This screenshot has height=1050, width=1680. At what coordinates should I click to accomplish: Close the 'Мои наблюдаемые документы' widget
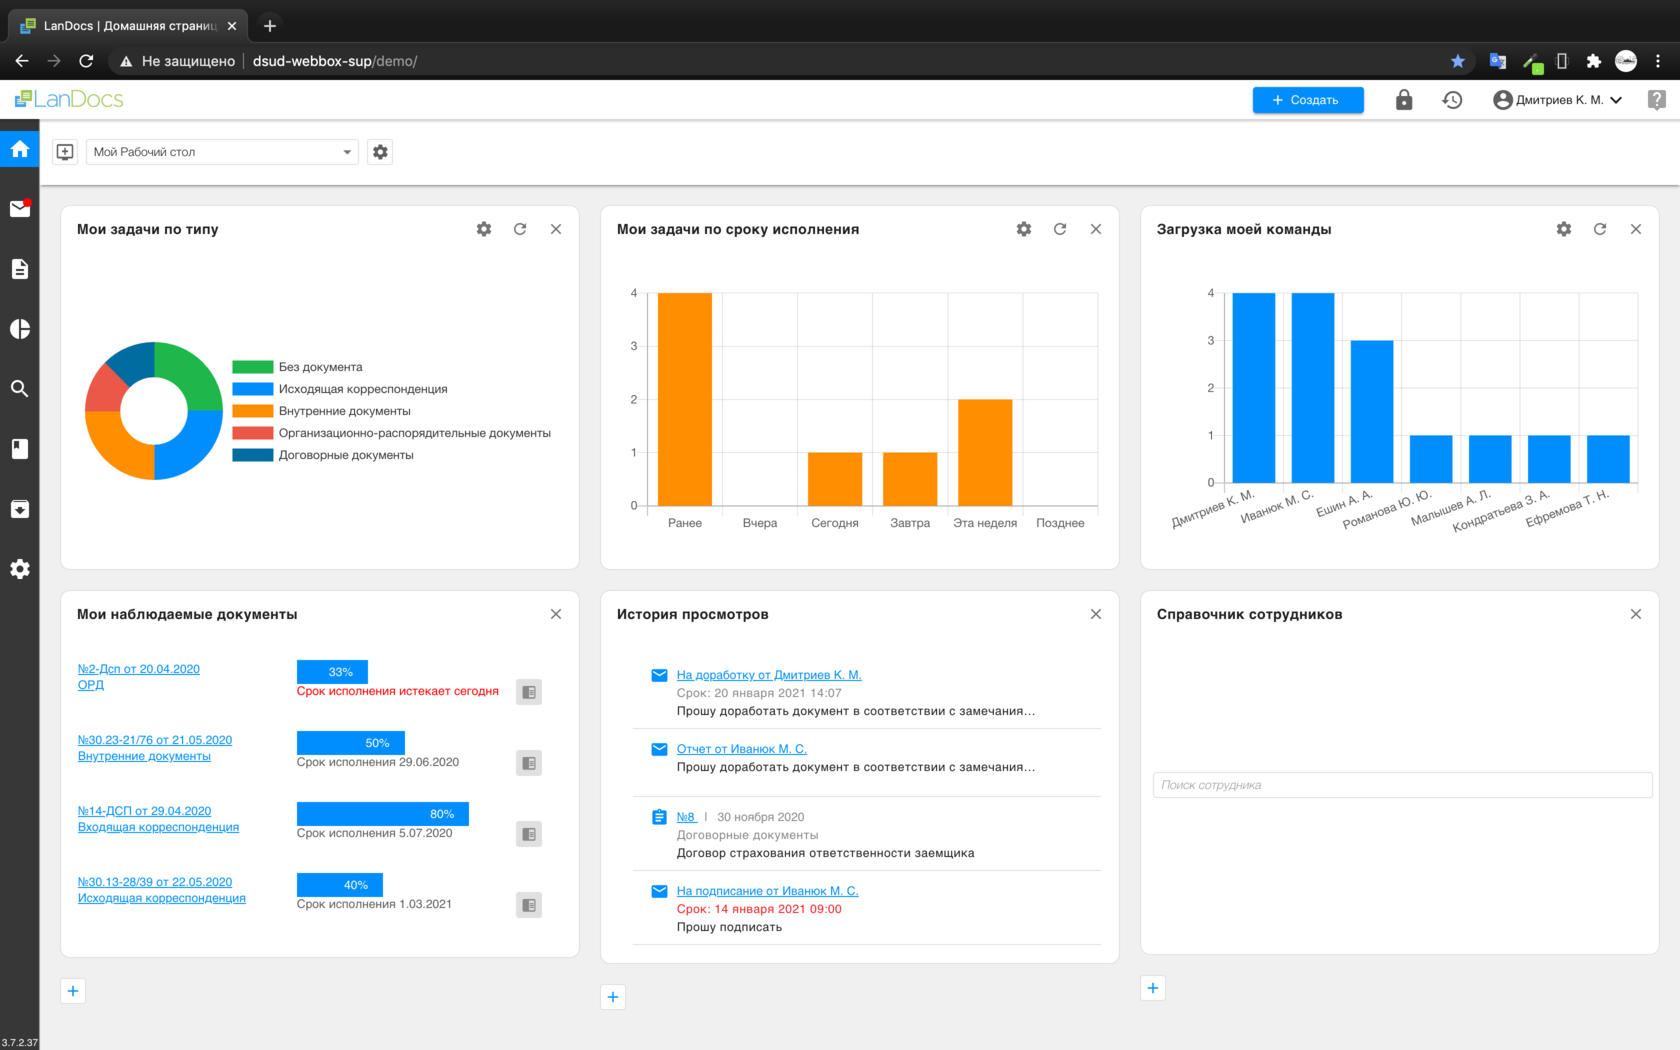coord(556,614)
